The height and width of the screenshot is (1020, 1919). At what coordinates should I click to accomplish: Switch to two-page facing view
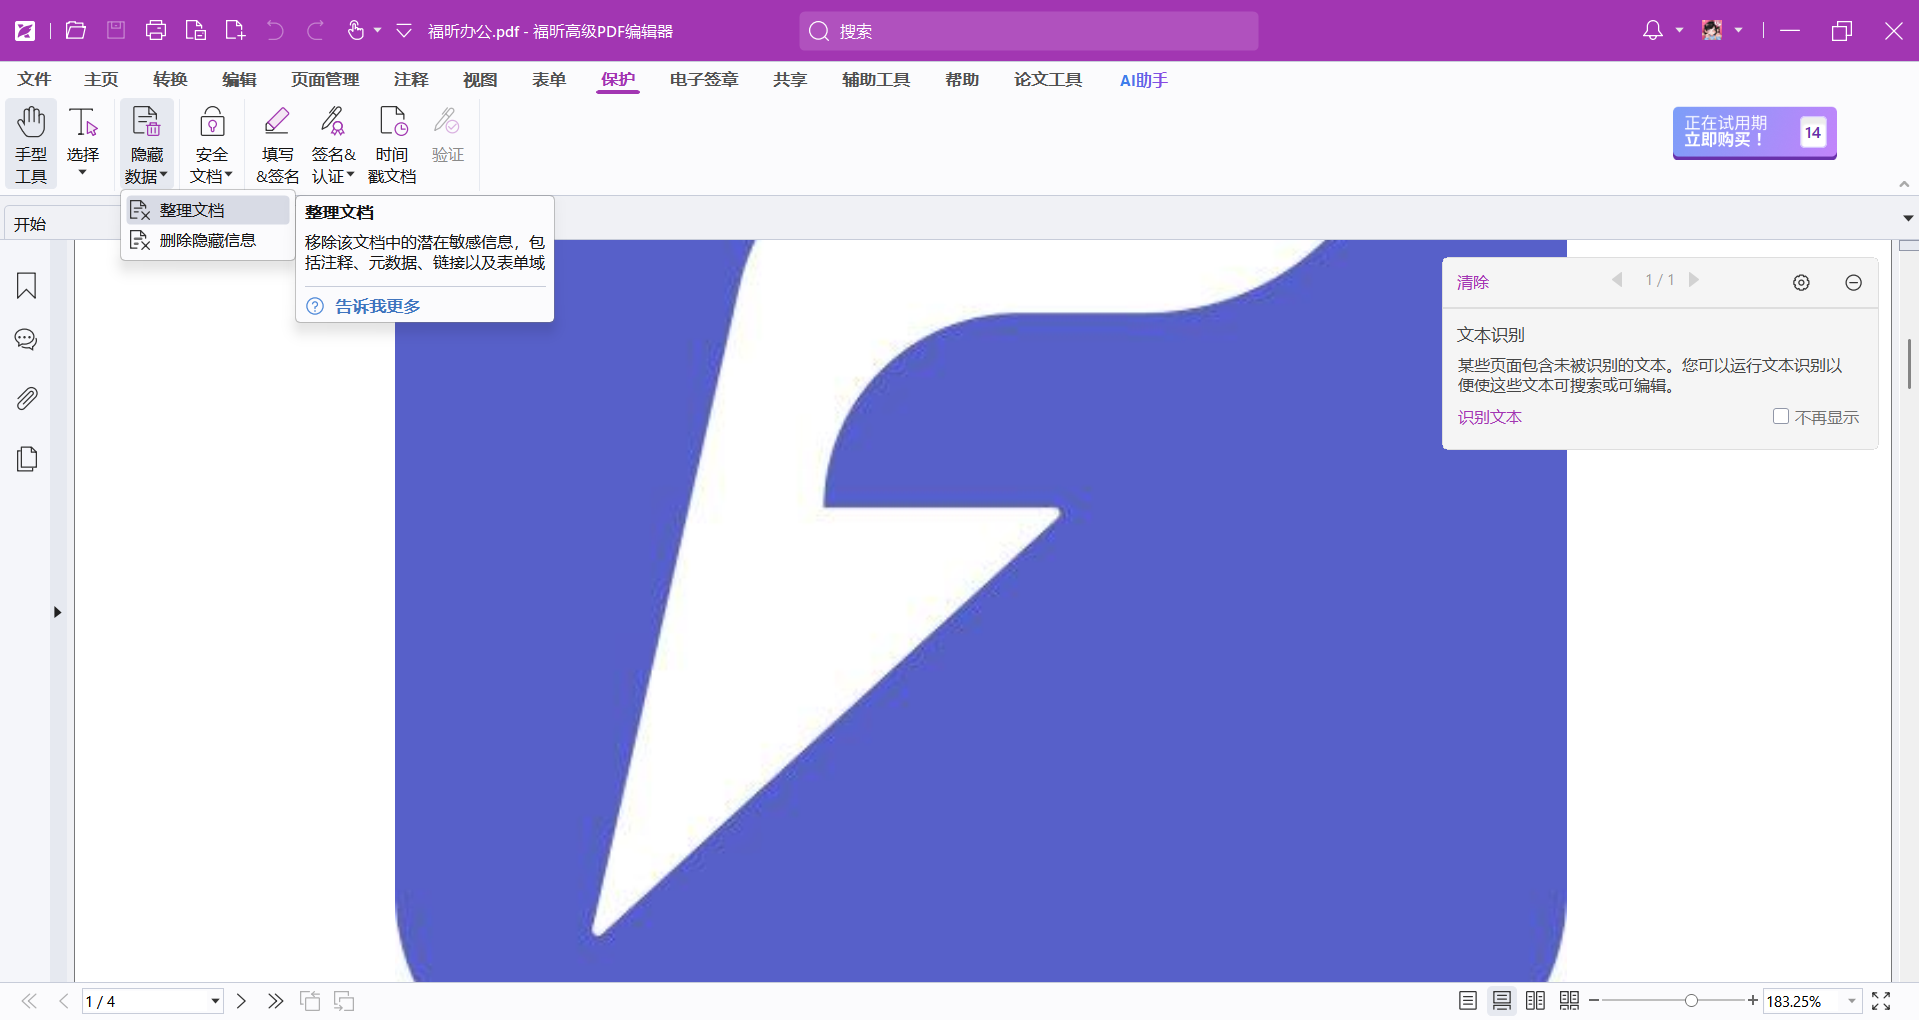tap(1535, 1001)
